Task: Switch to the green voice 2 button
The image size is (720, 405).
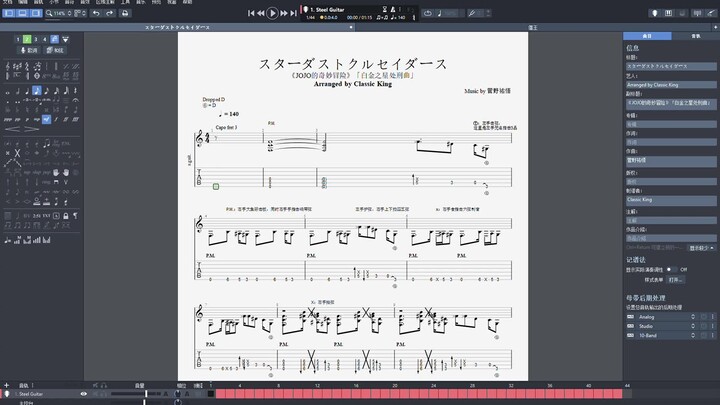Action: [27, 39]
